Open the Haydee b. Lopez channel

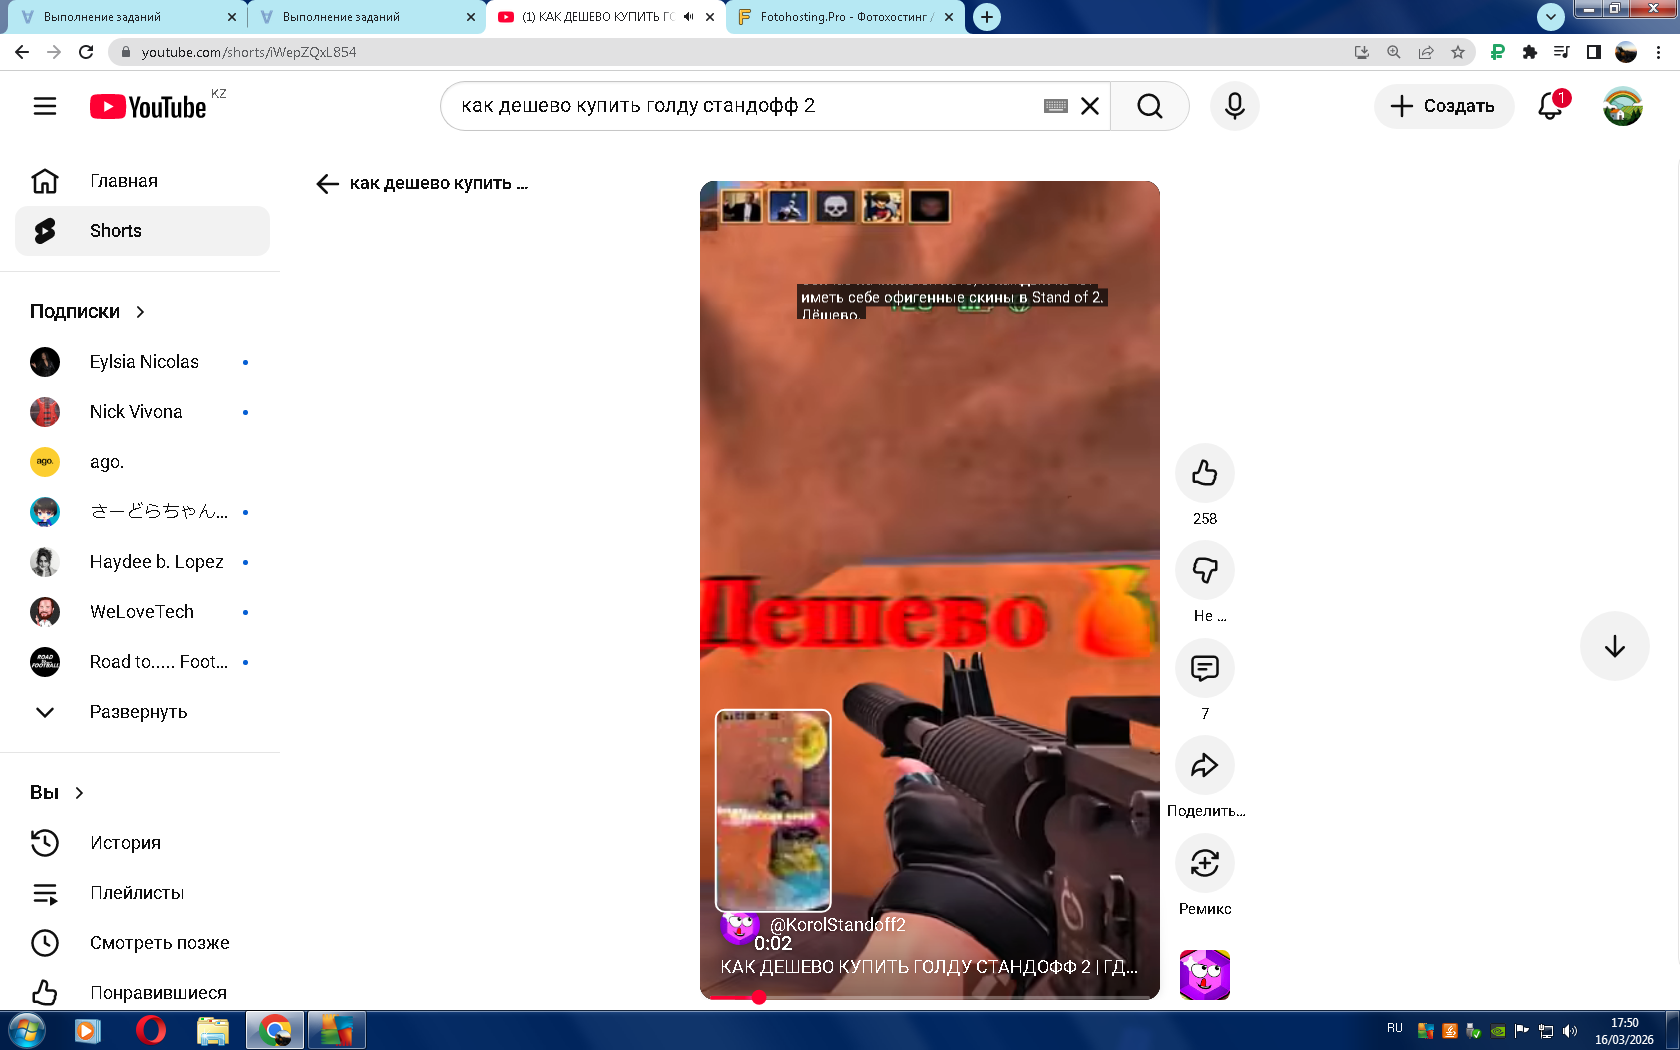pos(142,562)
